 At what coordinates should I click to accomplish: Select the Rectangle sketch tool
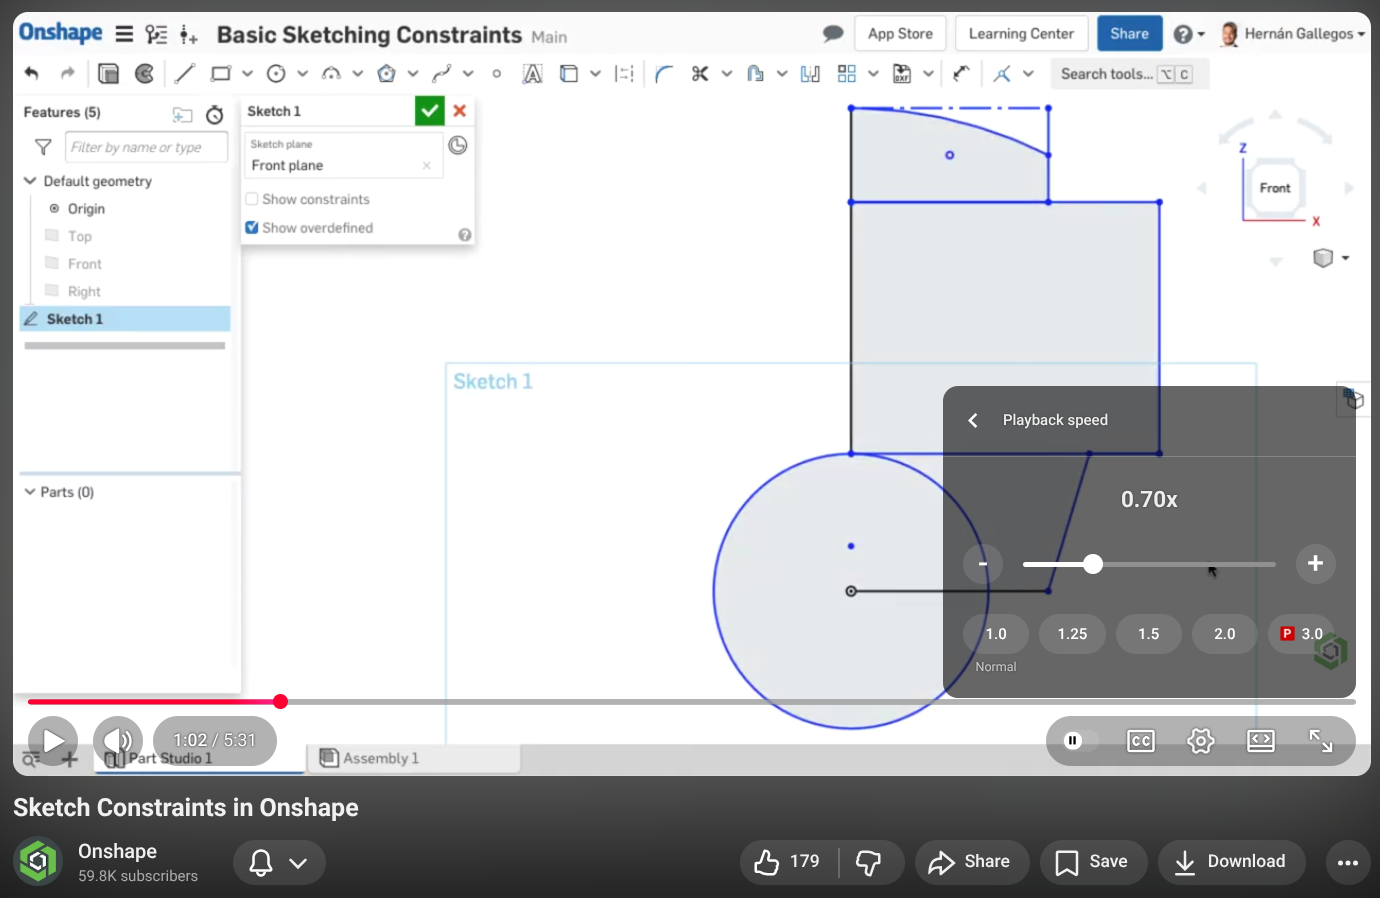[x=221, y=73]
